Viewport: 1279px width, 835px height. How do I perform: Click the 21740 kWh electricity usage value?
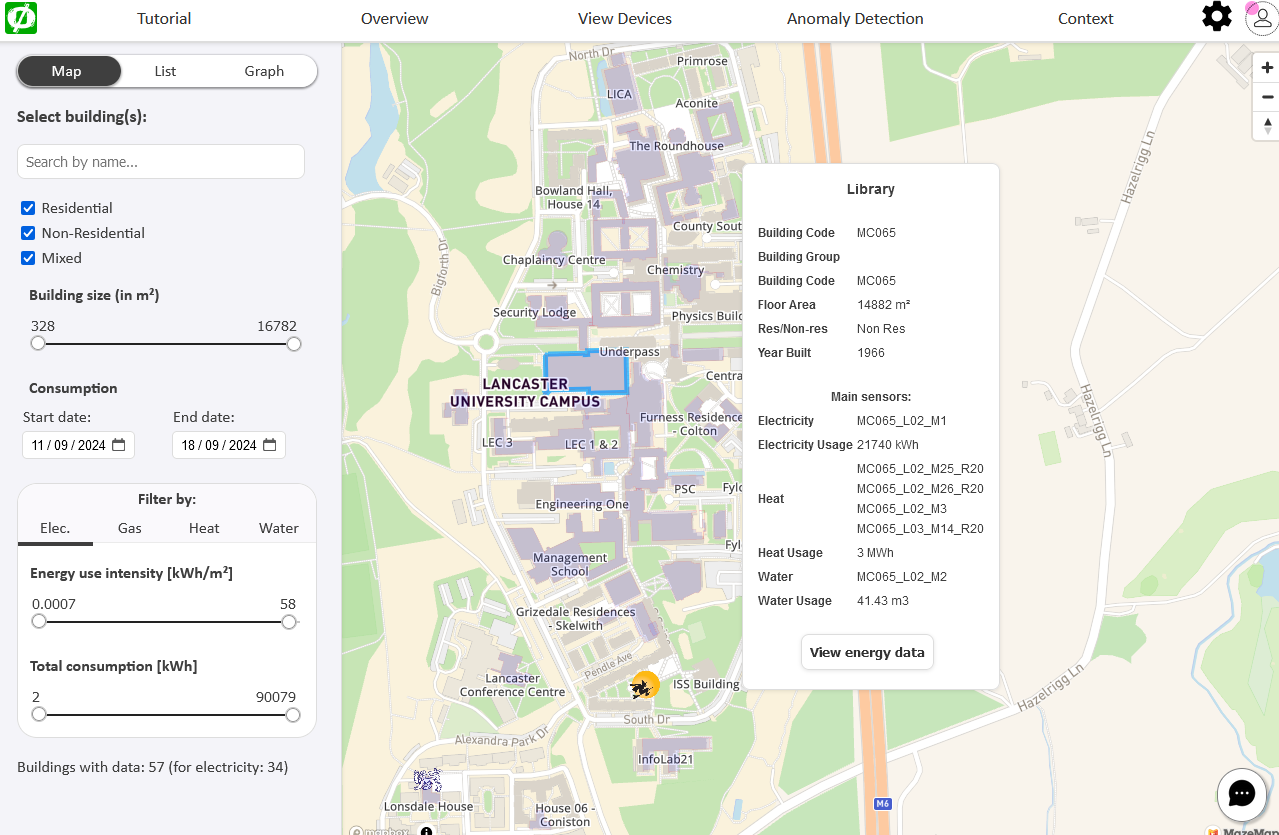tap(888, 445)
